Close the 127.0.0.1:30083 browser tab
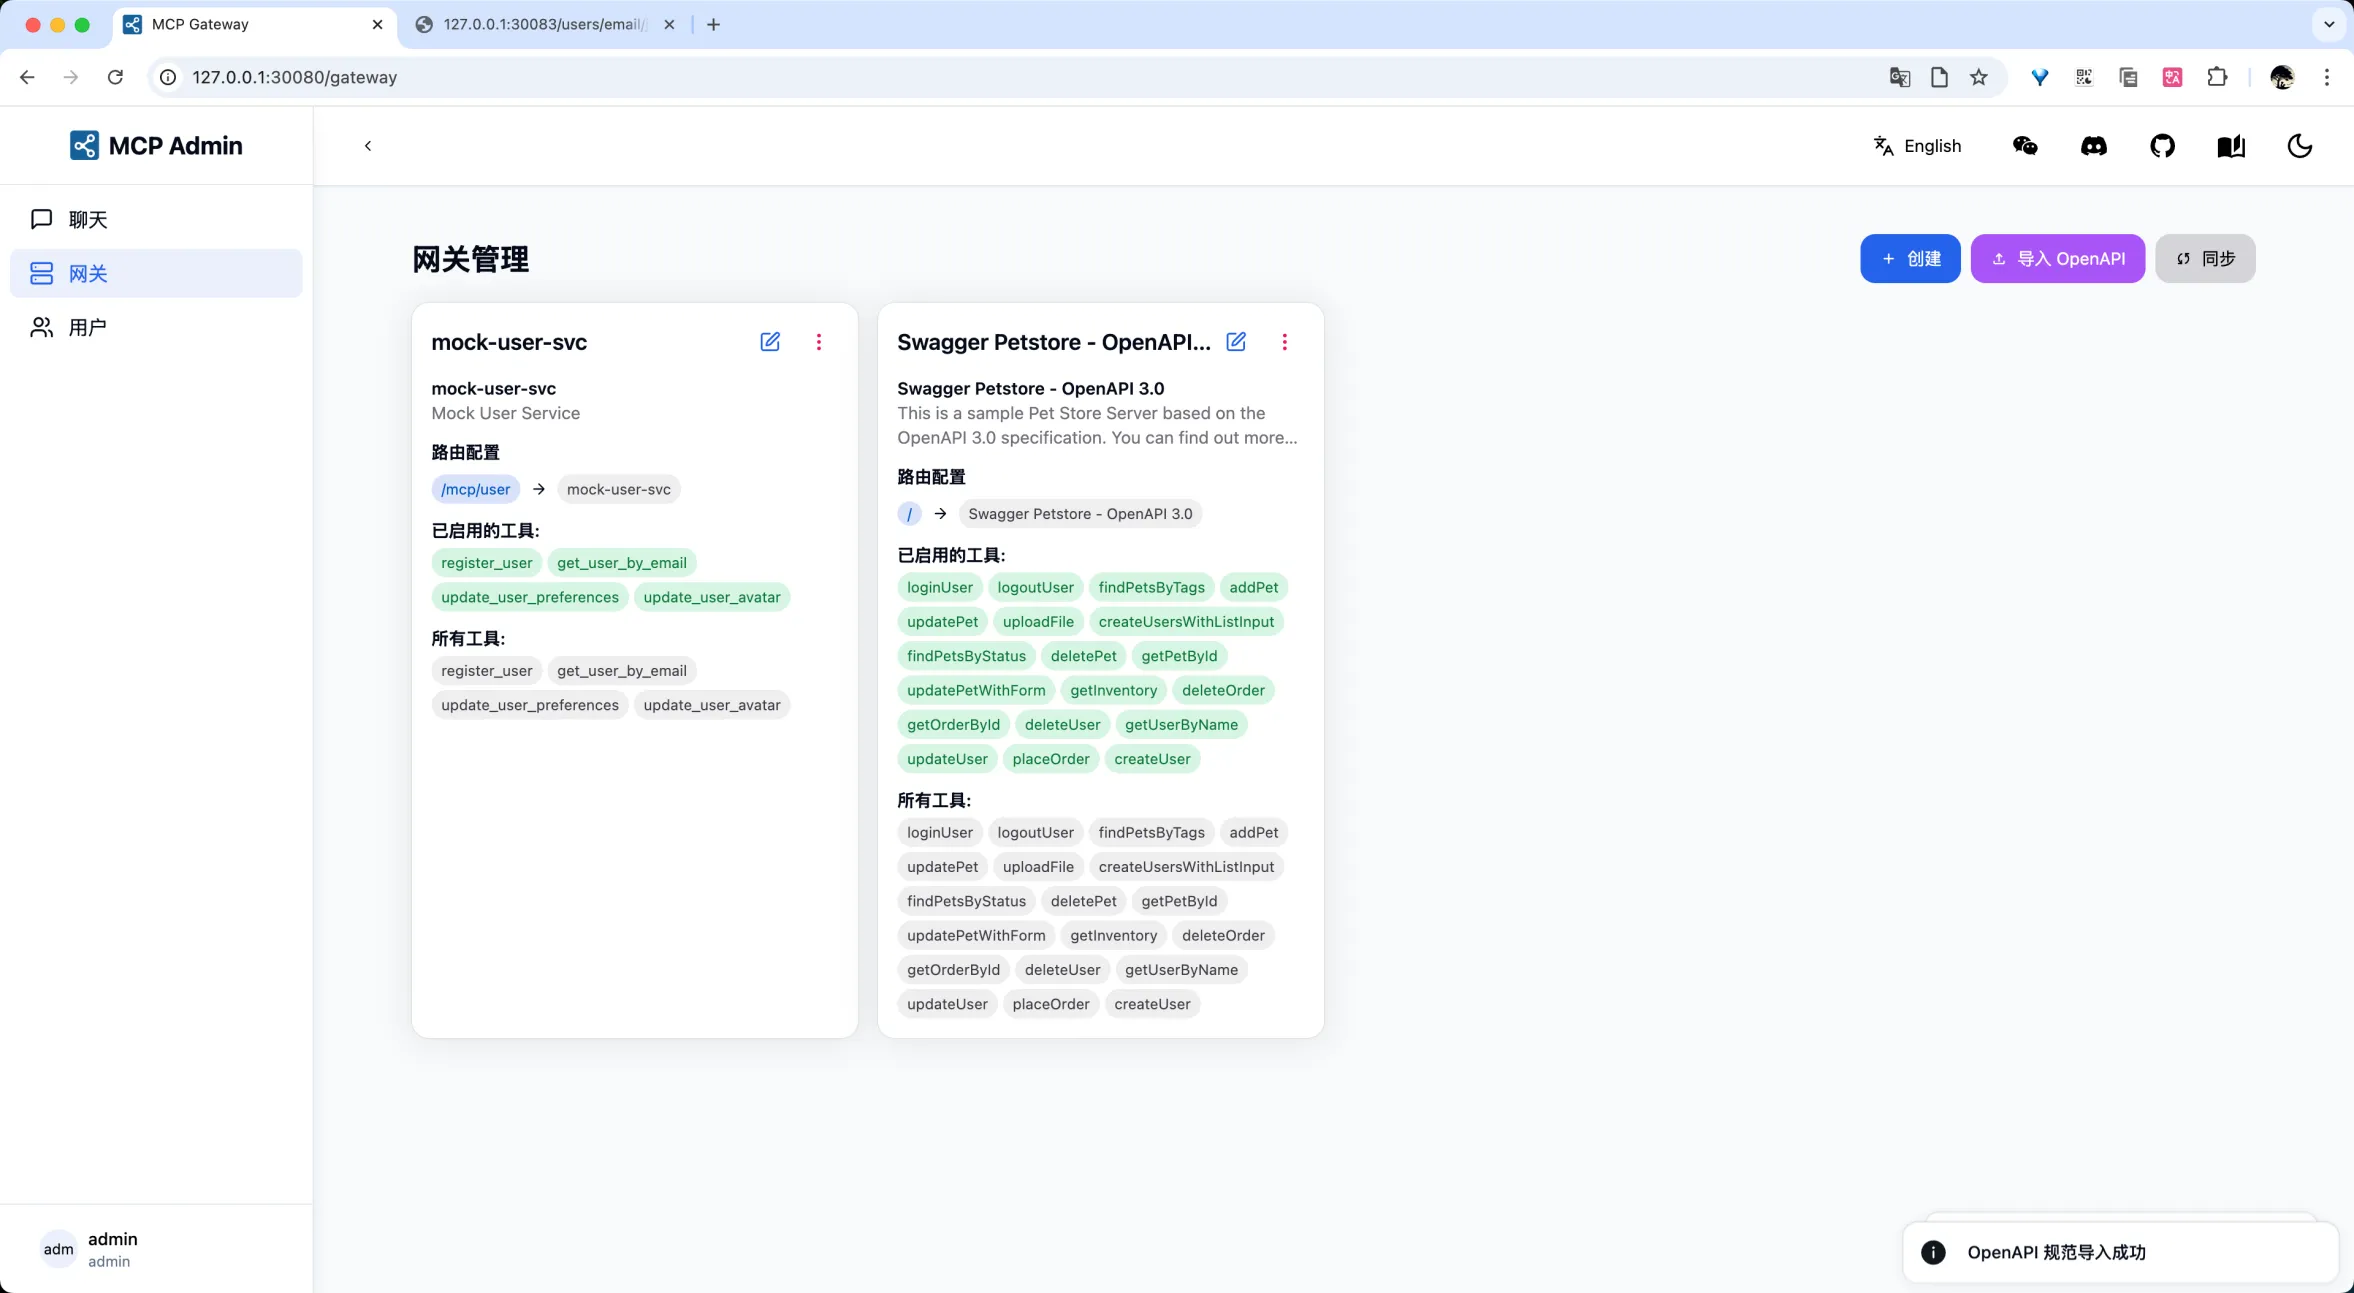2354x1293 pixels. coord(670,24)
